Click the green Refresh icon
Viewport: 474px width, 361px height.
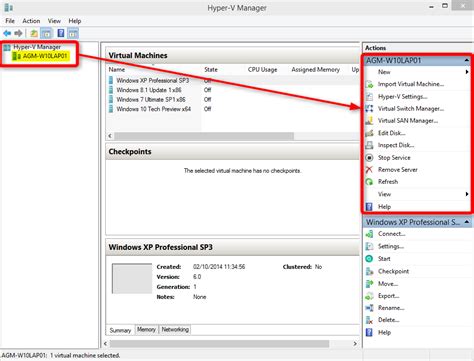coord(369,182)
